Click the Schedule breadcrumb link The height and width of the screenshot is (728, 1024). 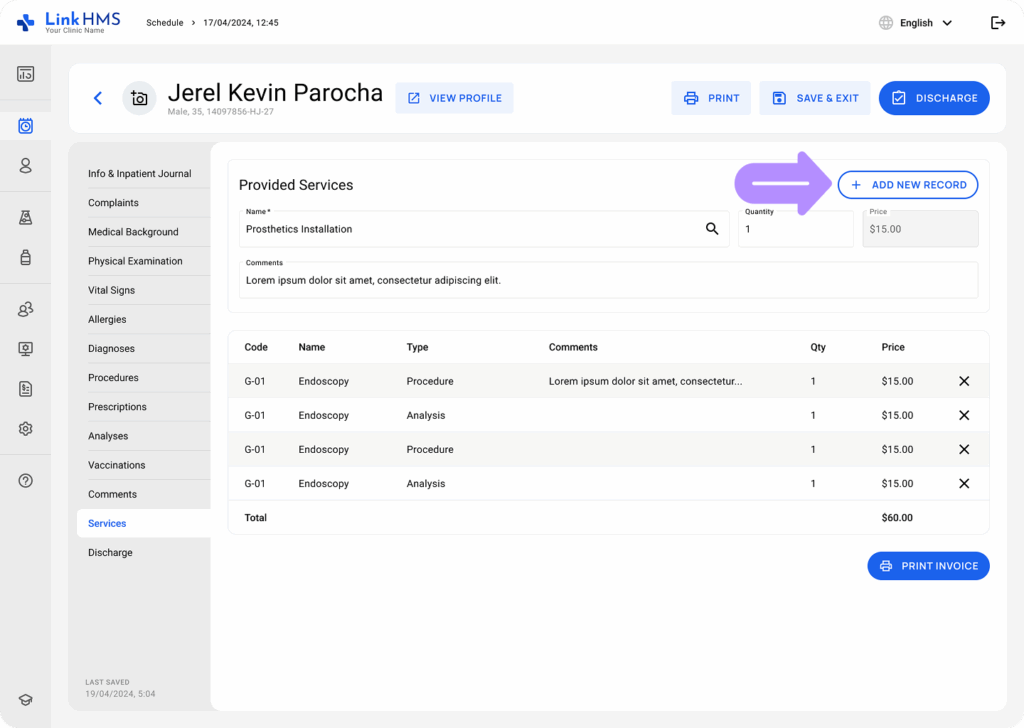tap(165, 23)
